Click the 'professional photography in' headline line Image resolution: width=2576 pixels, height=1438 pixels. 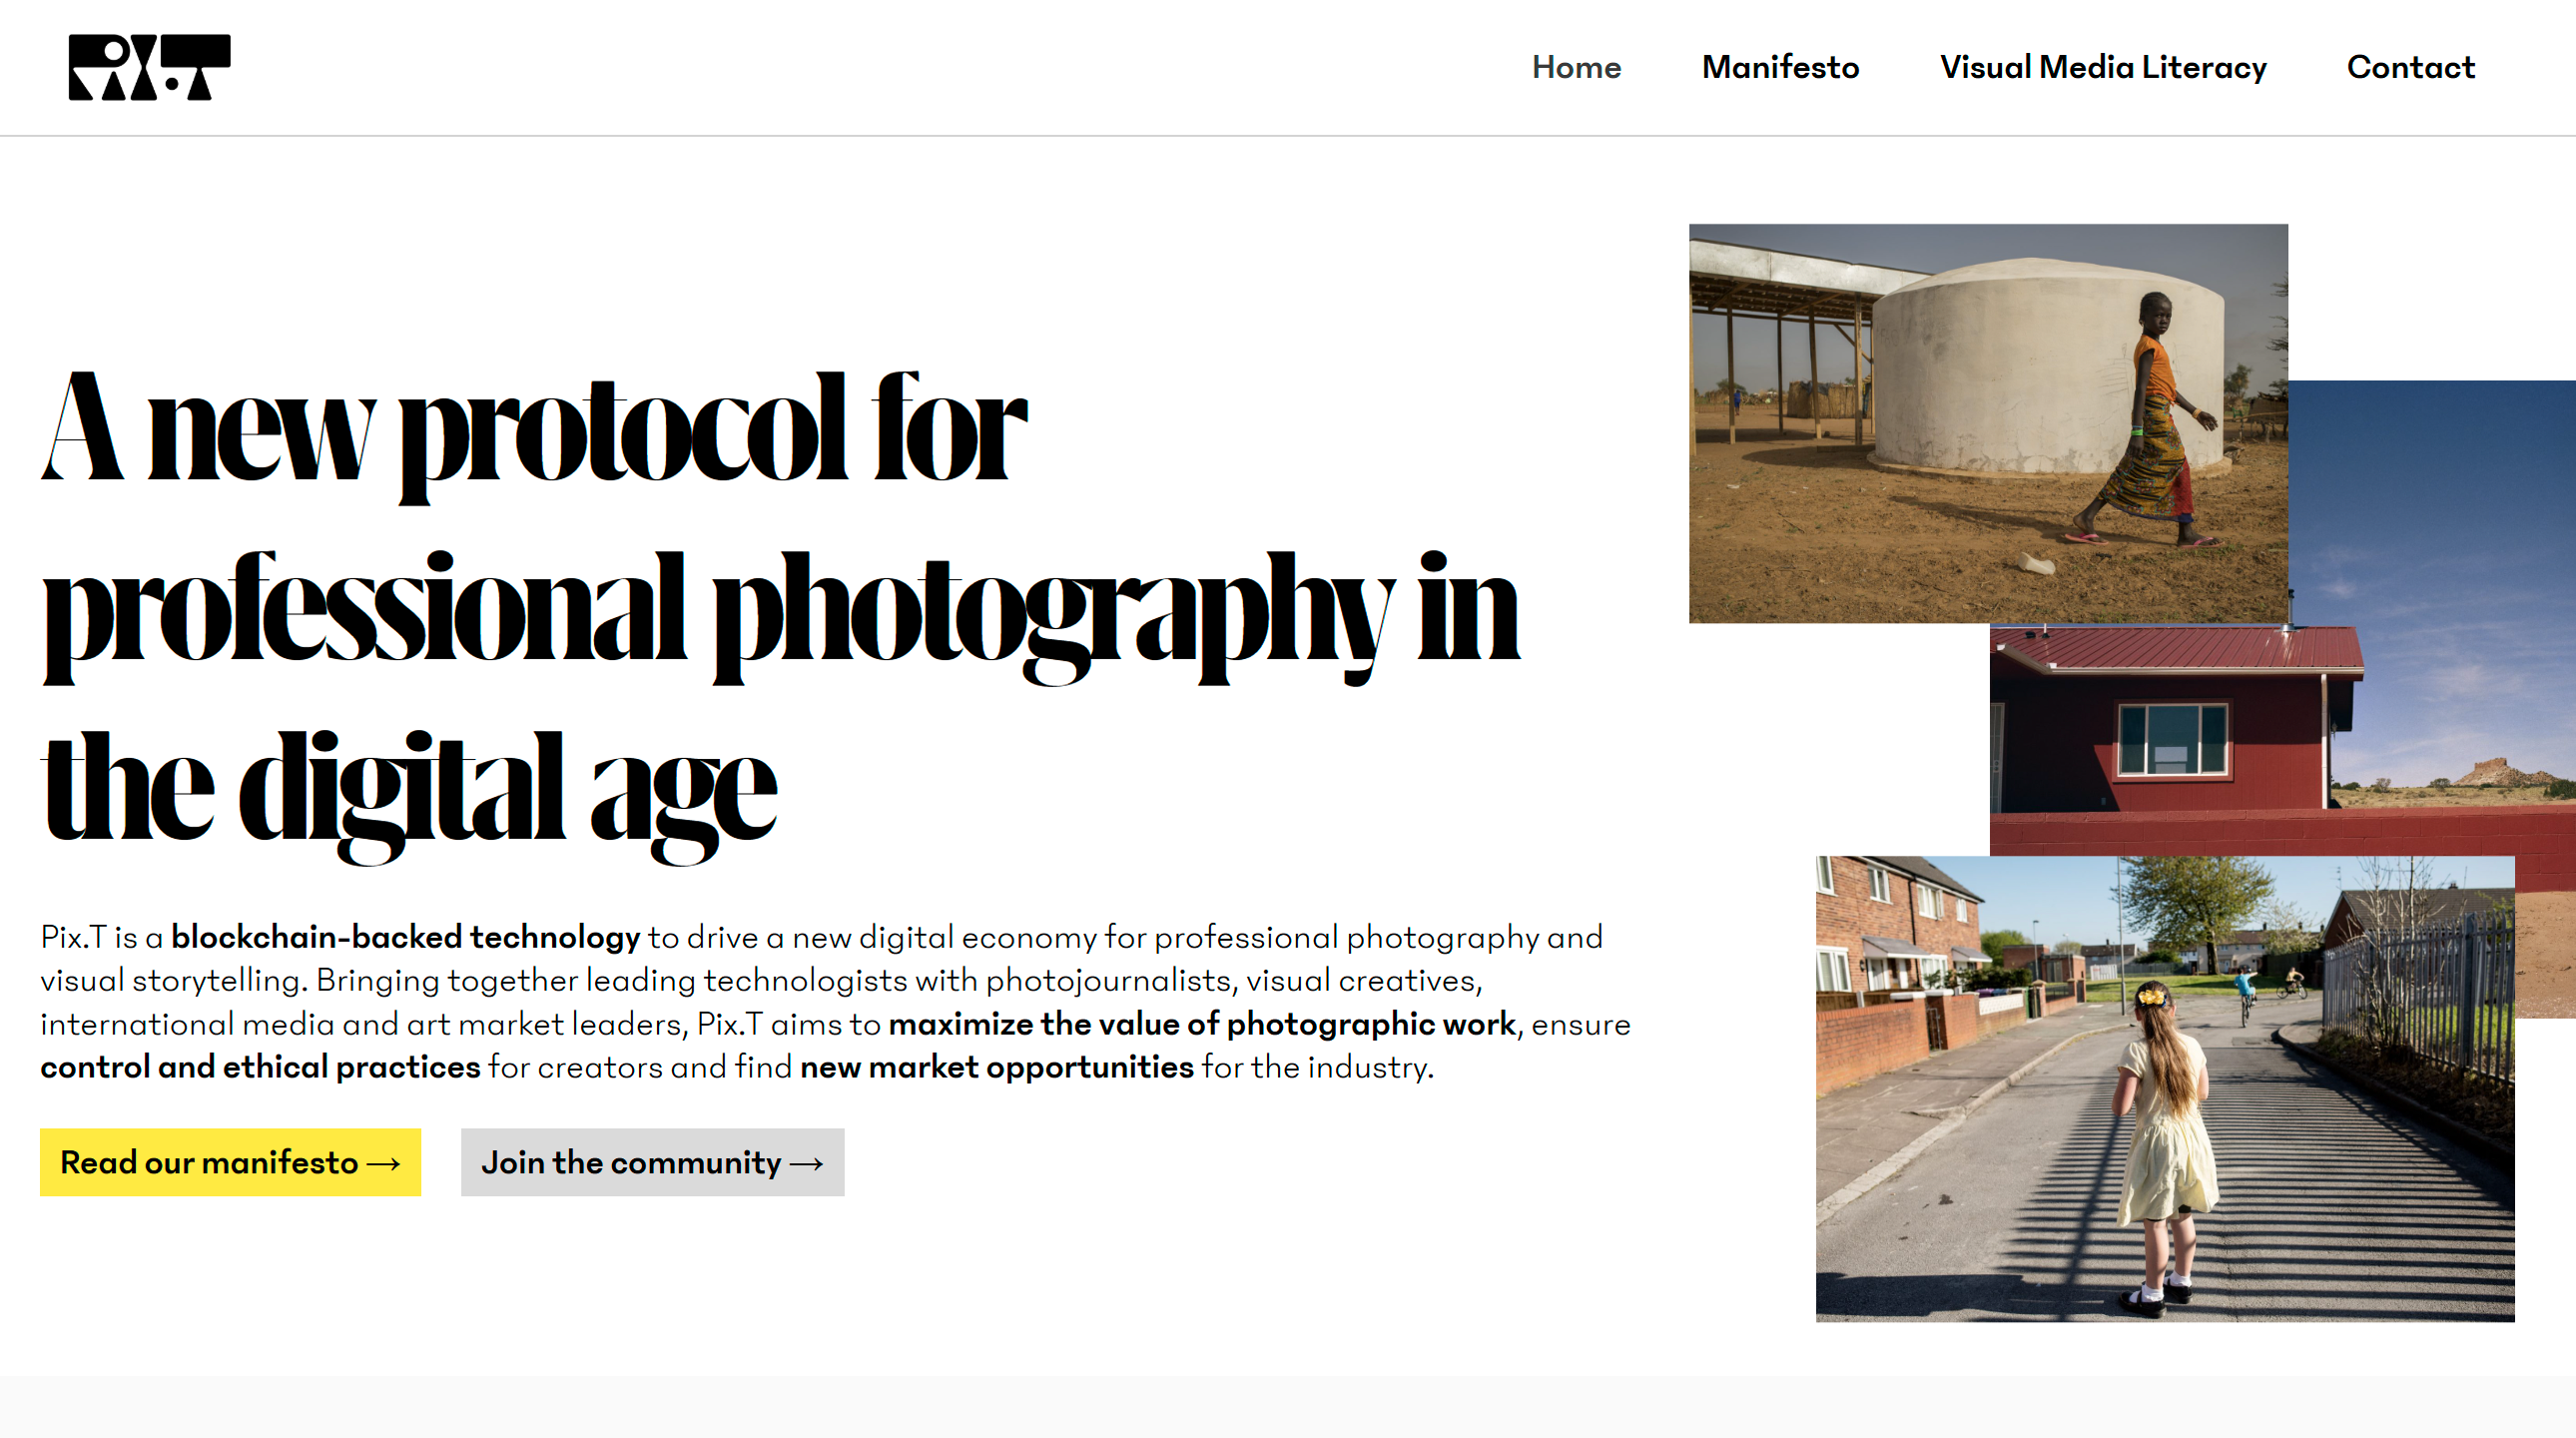click(780, 610)
